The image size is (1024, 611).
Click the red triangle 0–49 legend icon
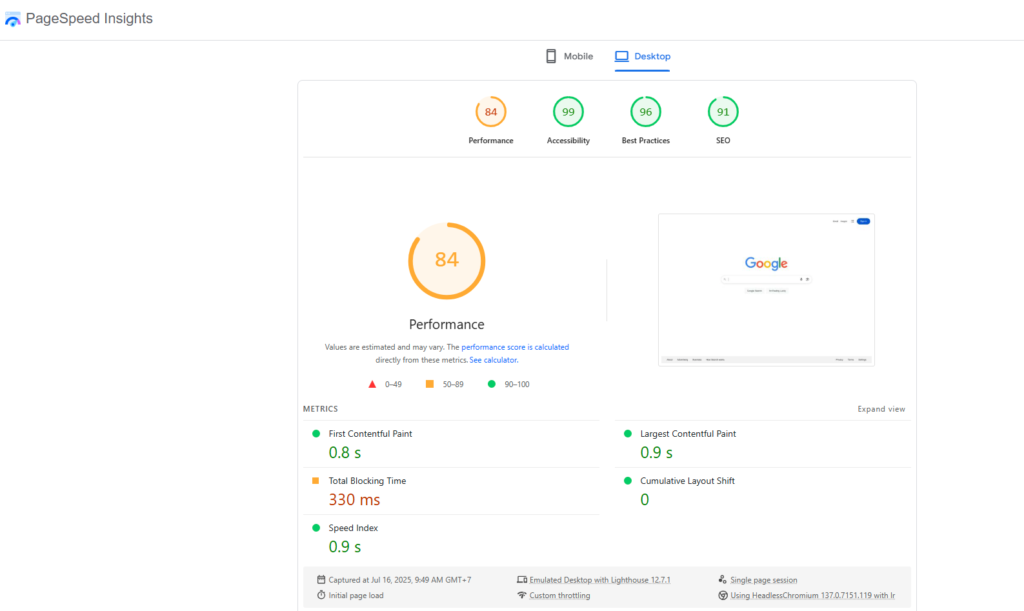372,384
